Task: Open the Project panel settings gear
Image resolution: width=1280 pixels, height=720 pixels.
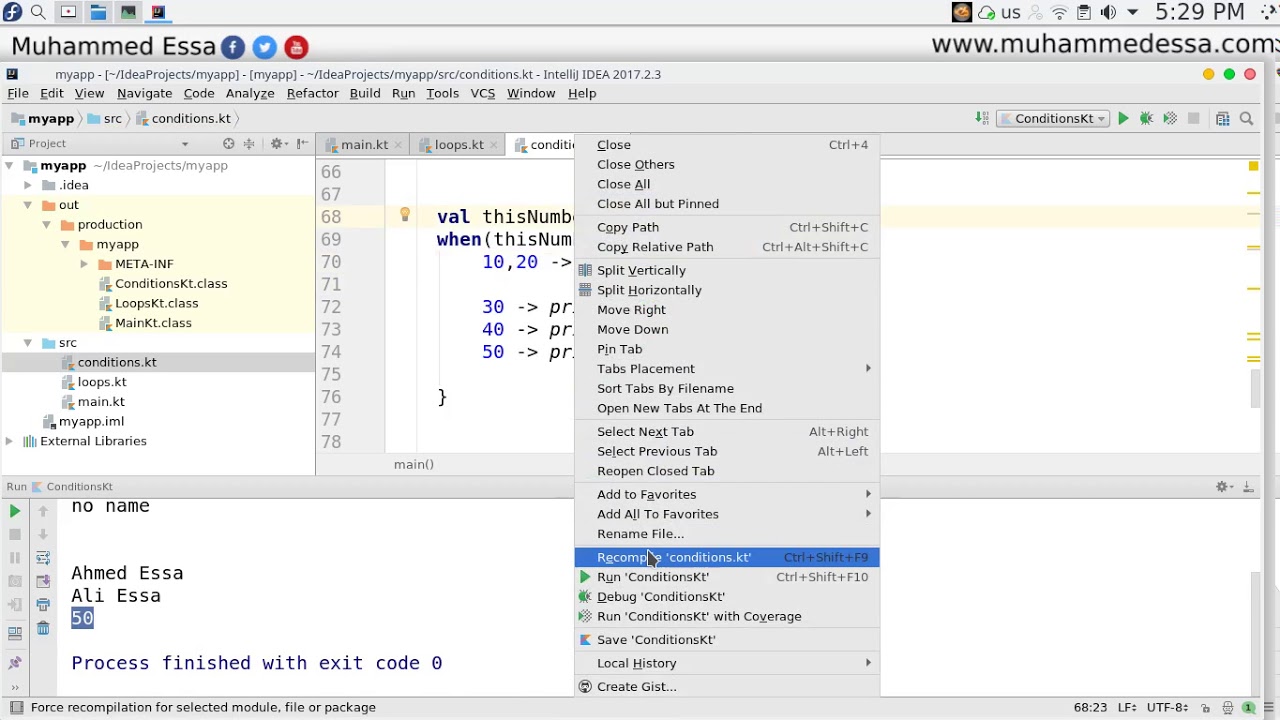Action: point(279,144)
